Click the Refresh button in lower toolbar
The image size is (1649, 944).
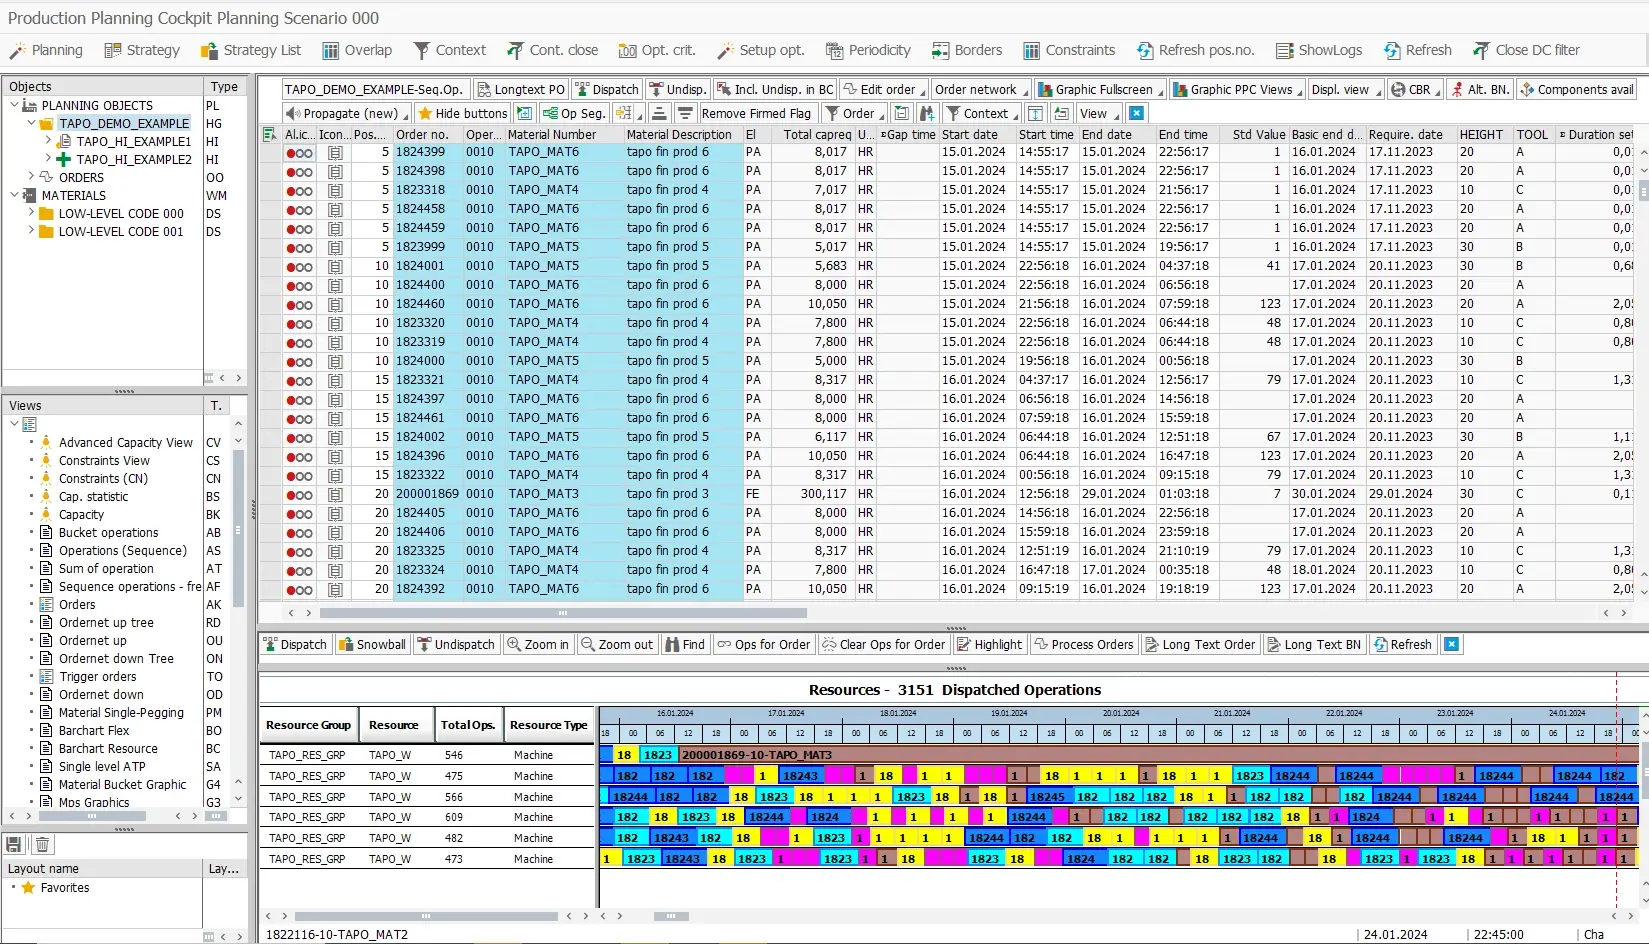(1402, 644)
